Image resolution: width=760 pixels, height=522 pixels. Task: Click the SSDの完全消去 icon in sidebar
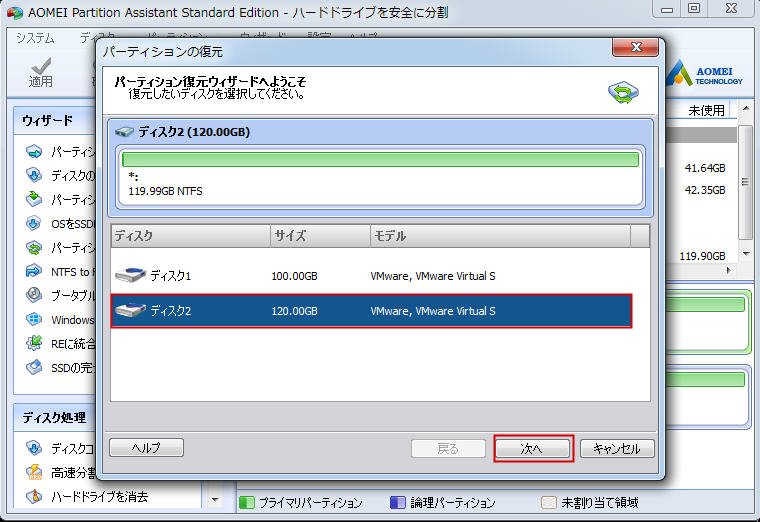tap(34, 367)
